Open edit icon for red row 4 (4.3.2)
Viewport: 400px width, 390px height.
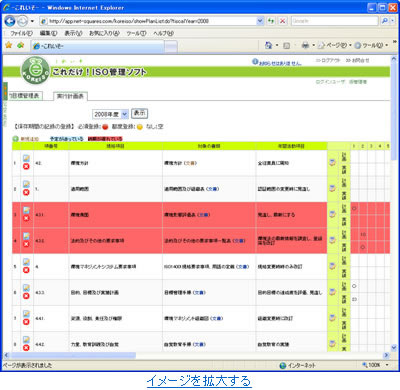tap(26, 236)
